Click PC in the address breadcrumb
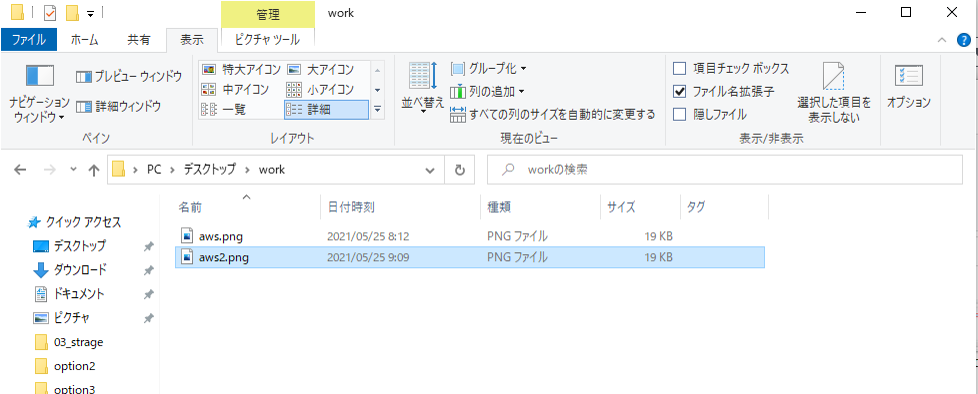The image size is (978, 394). 153,170
